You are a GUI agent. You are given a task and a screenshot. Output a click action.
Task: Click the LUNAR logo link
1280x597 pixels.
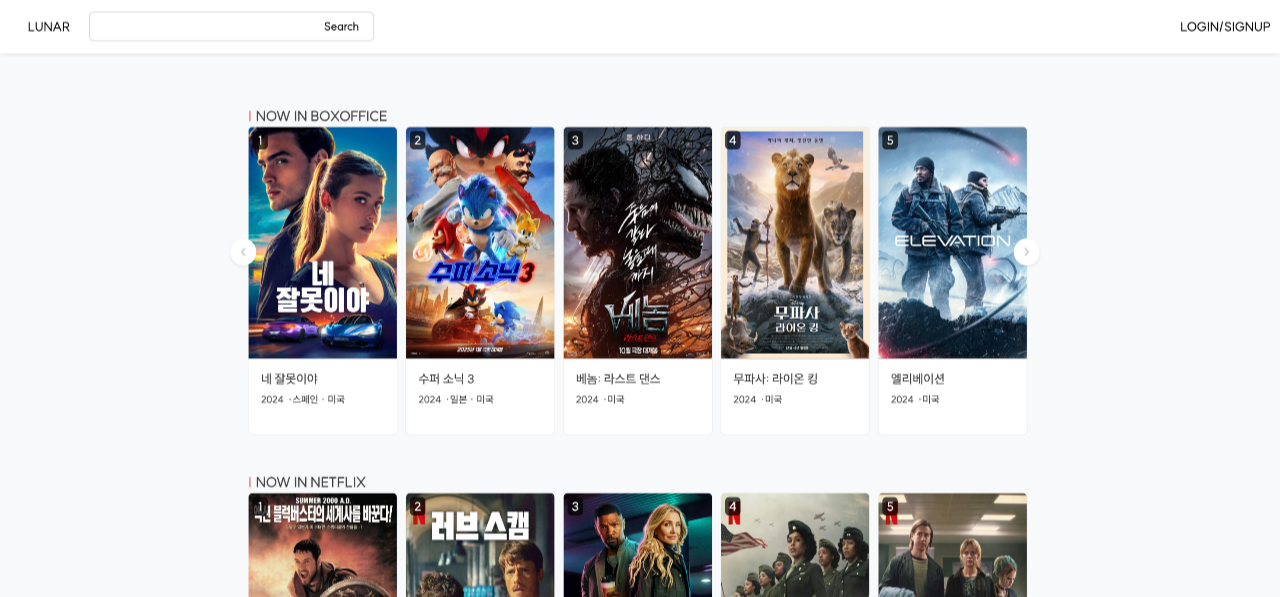(49, 27)
